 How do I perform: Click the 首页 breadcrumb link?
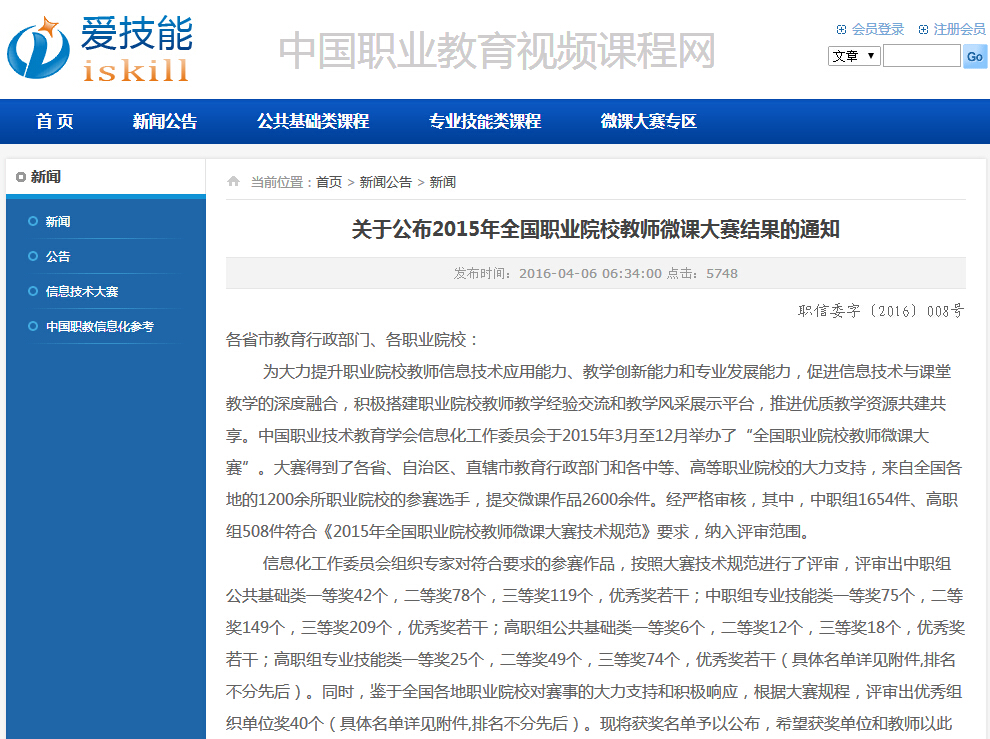coord(329,182)
